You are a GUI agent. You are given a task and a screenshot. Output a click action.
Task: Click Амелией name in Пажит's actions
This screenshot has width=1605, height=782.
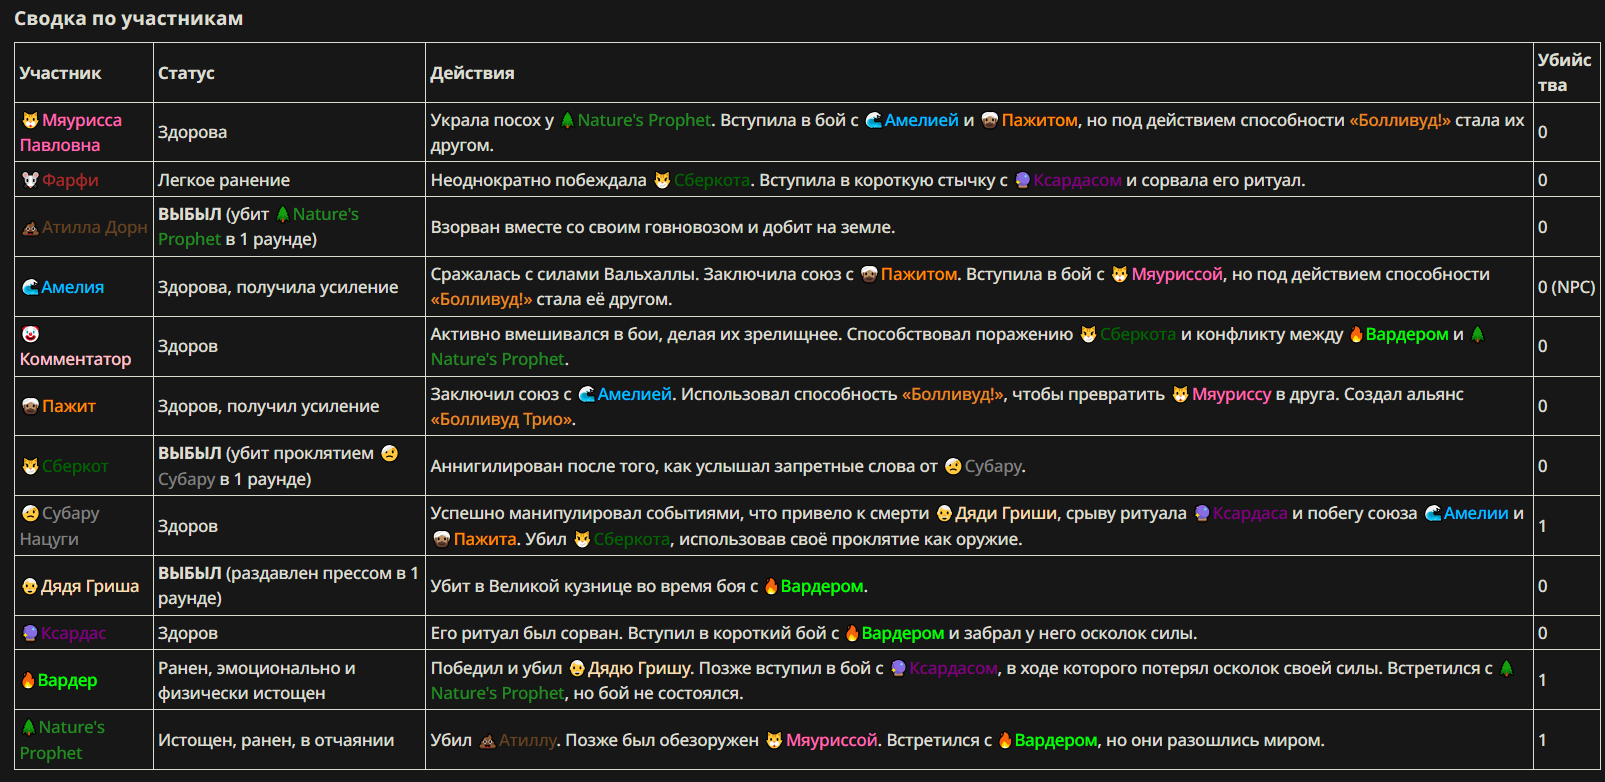point(635,394)
